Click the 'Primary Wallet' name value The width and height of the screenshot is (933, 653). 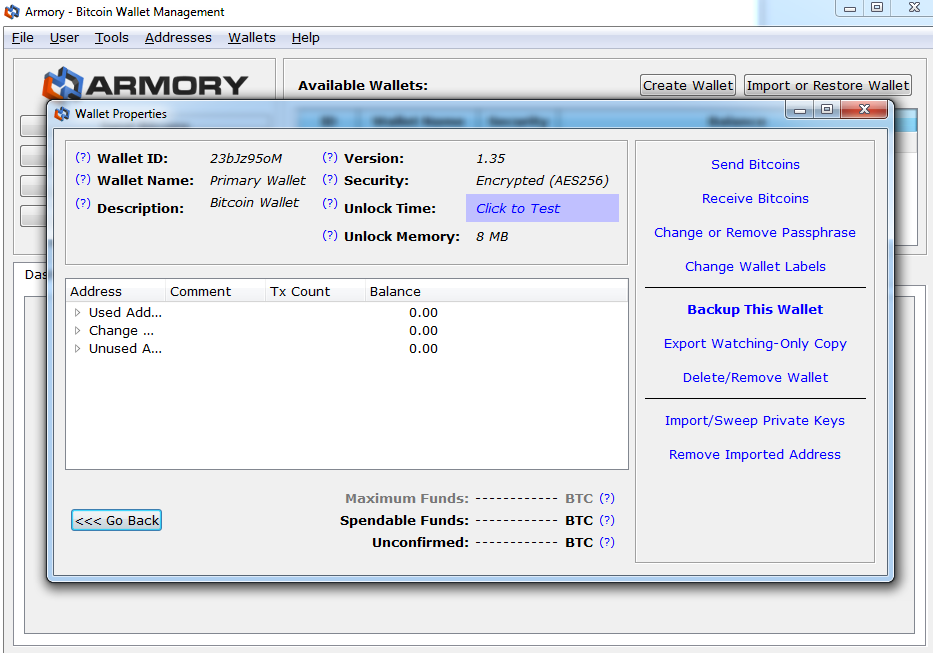point(258,180)
